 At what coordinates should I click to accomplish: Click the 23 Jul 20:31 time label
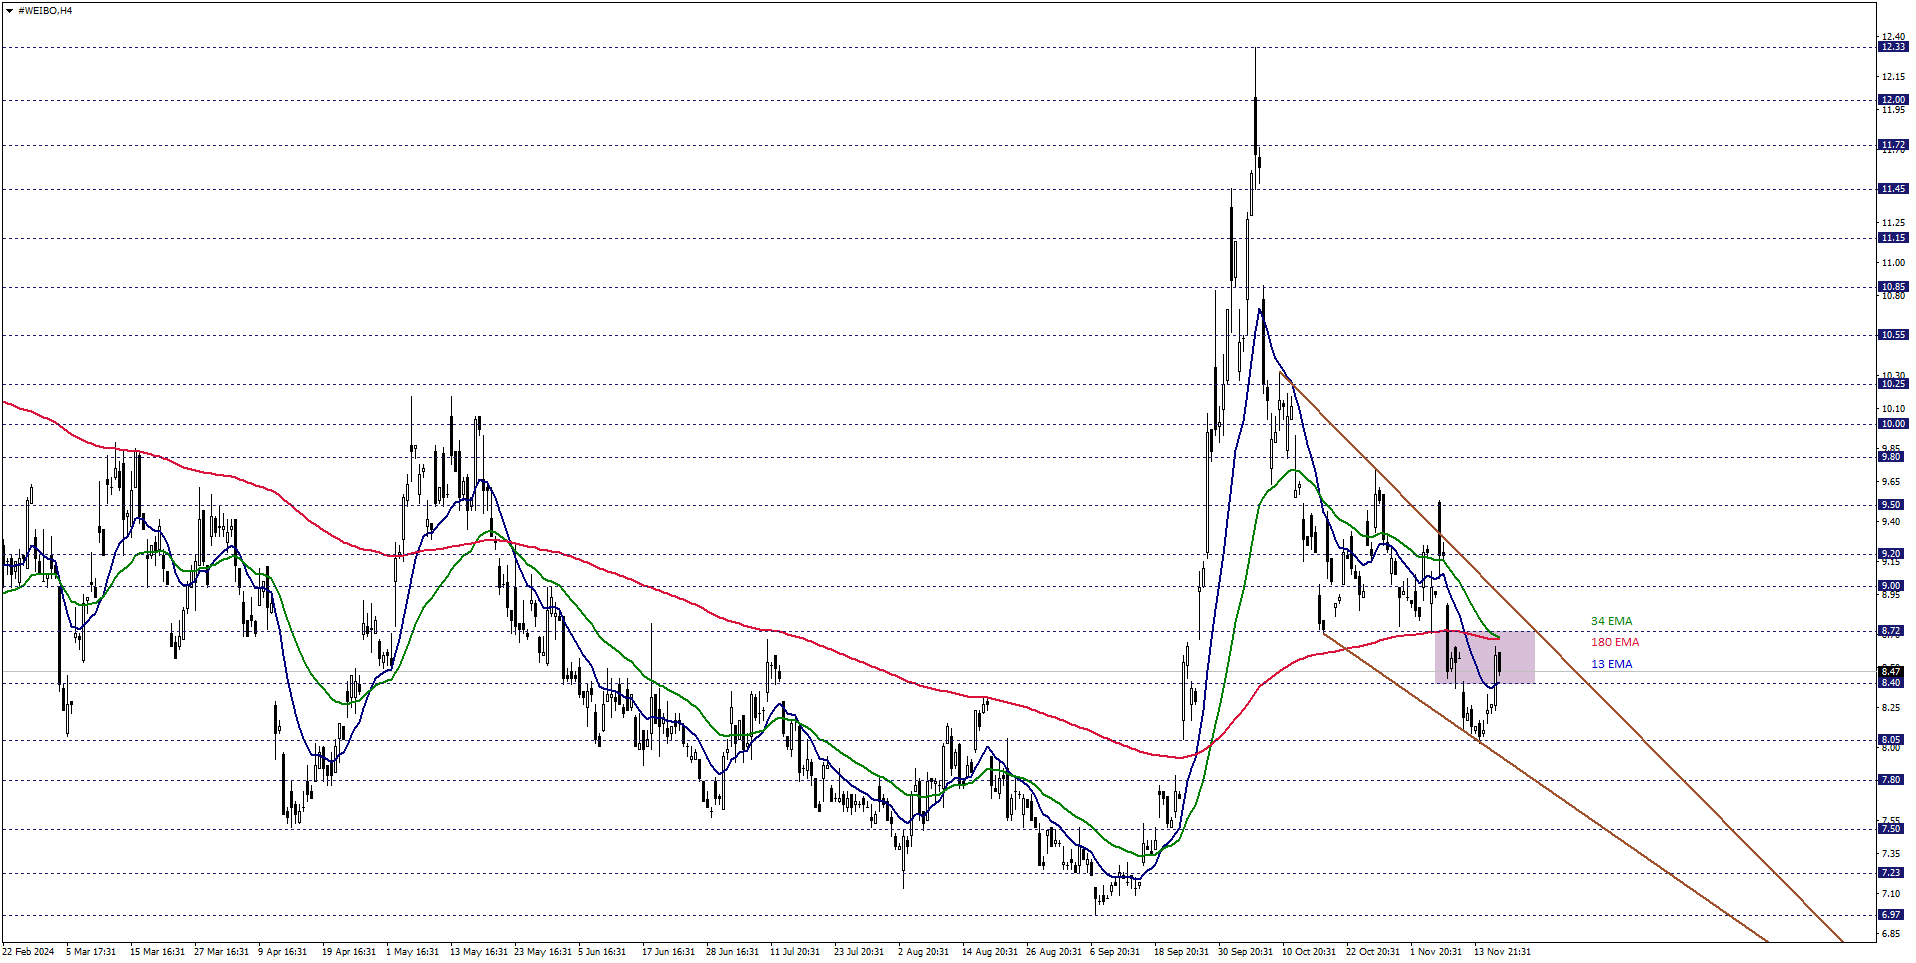click(859, 952)
